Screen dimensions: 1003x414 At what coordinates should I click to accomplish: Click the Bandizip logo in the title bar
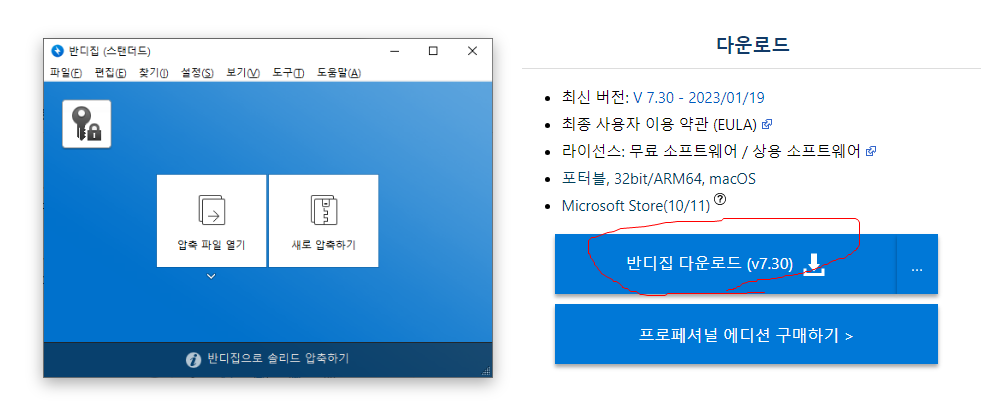(57, 51)
